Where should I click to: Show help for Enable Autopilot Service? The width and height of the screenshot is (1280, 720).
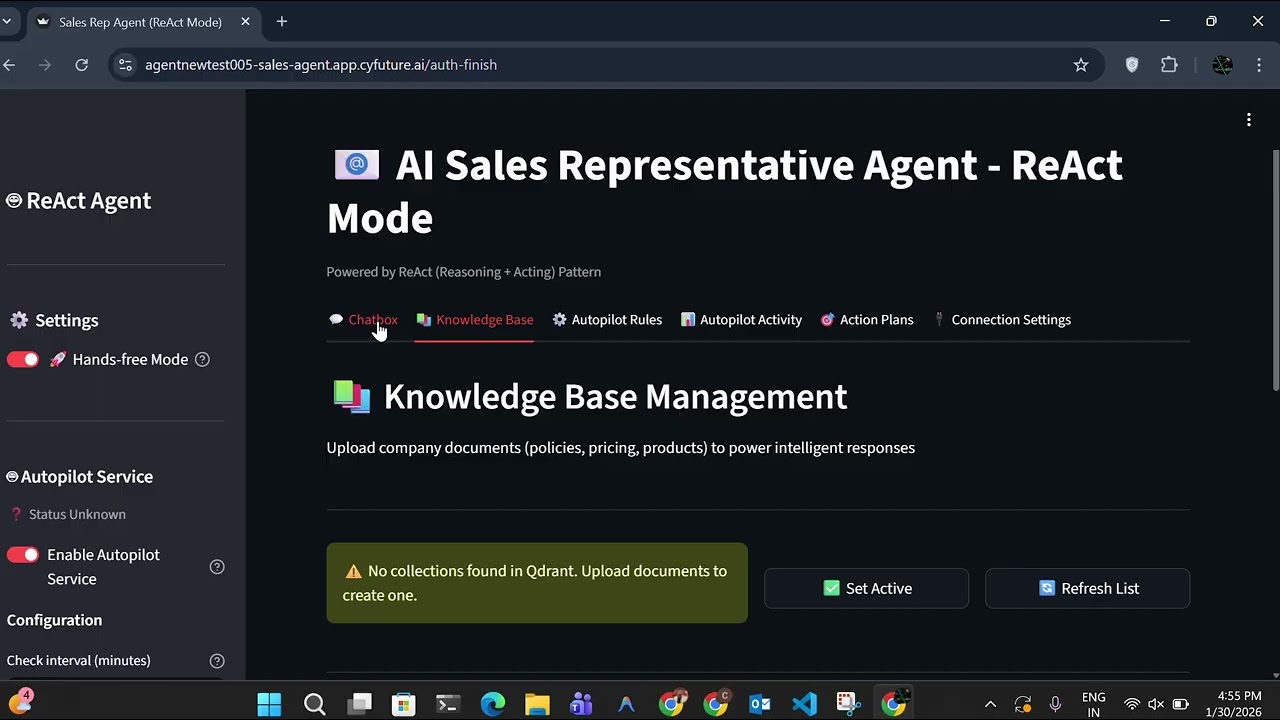pyautogui.click(x=217, y=567)
